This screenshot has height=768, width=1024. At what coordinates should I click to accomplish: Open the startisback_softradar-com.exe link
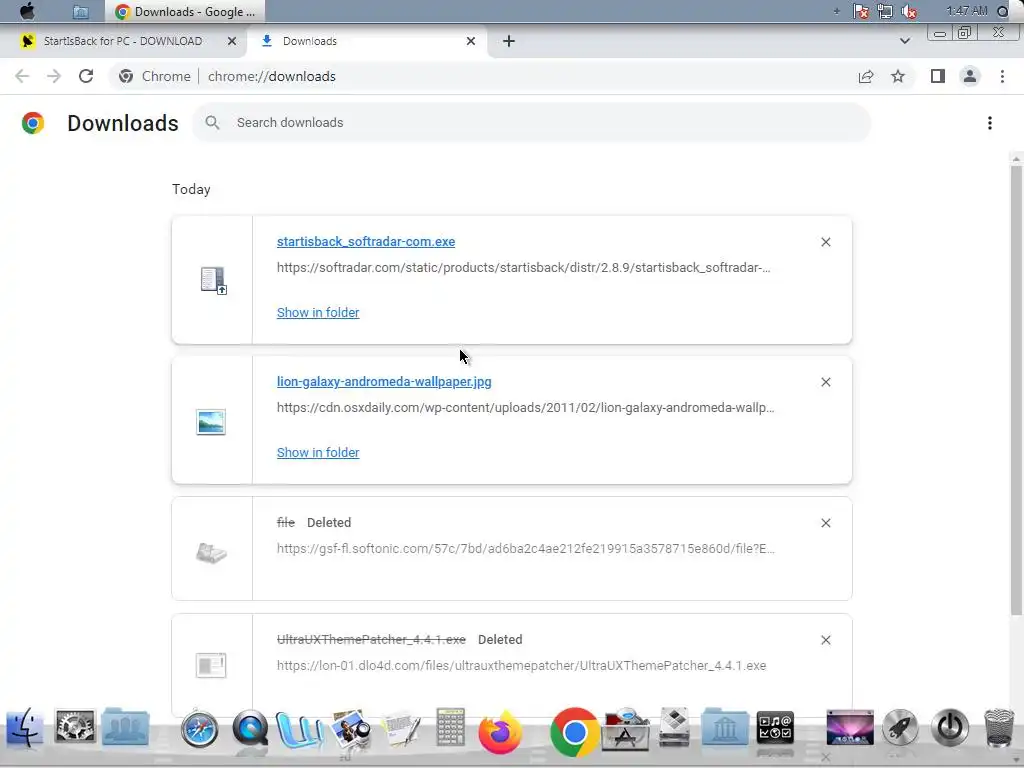pyautogui.click(x=366, y=242)
